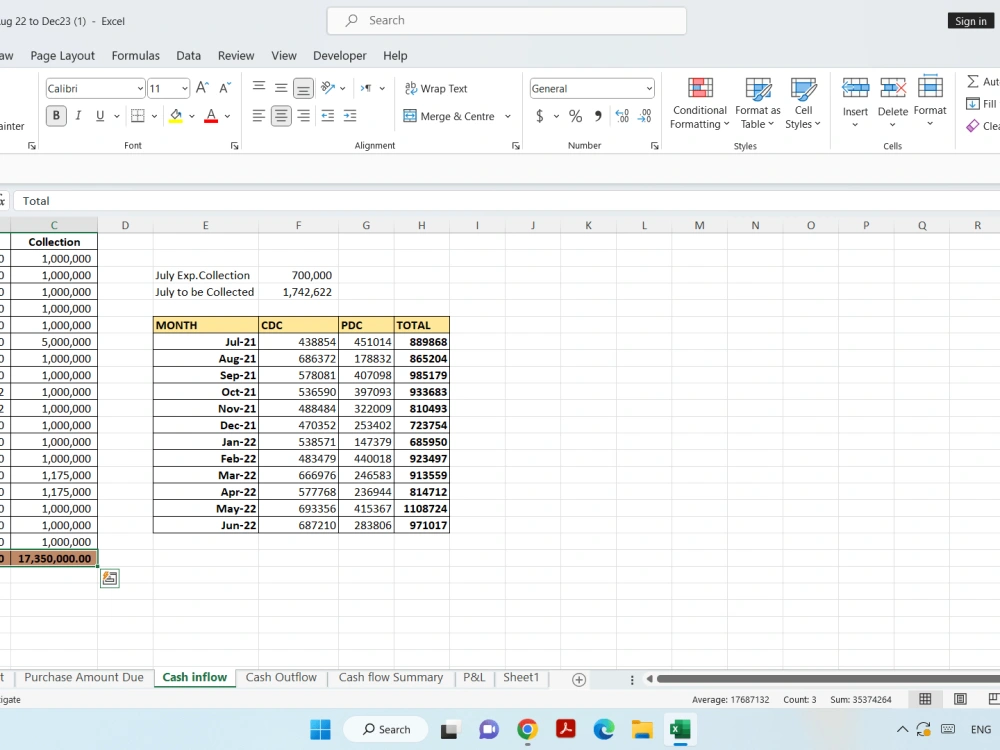Toggle Underline formatting
Screen dimensions: 1000x750
99,115
